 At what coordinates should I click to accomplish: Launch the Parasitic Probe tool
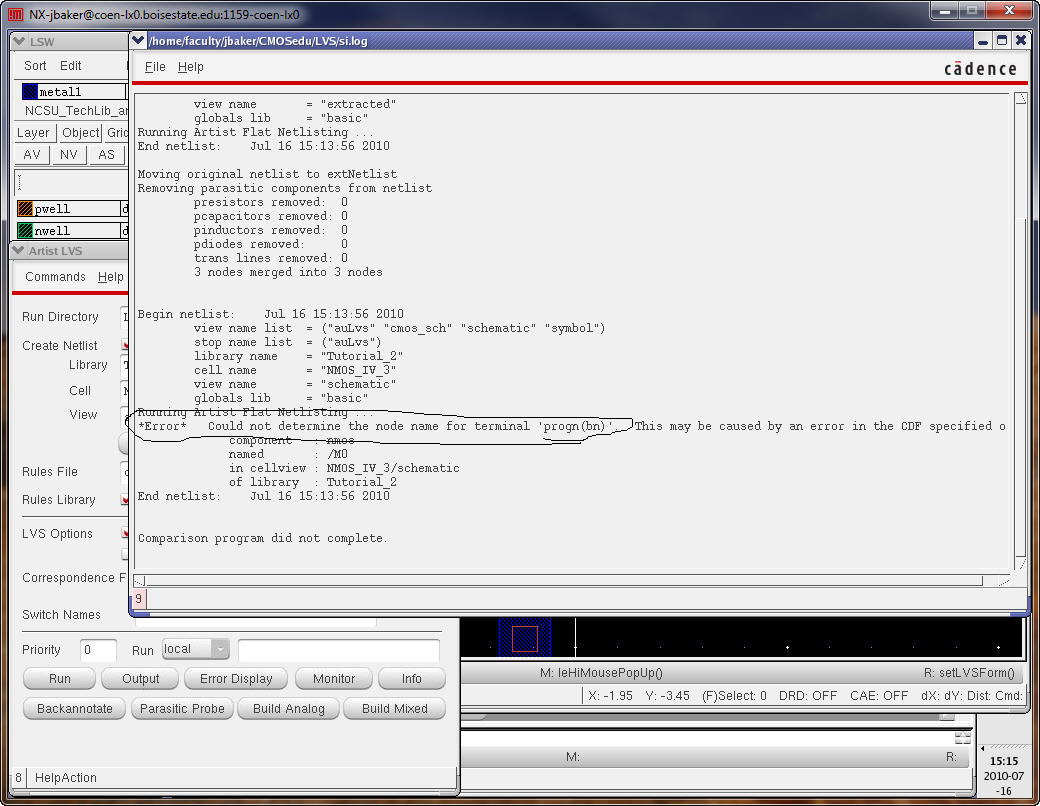point(183,708)
